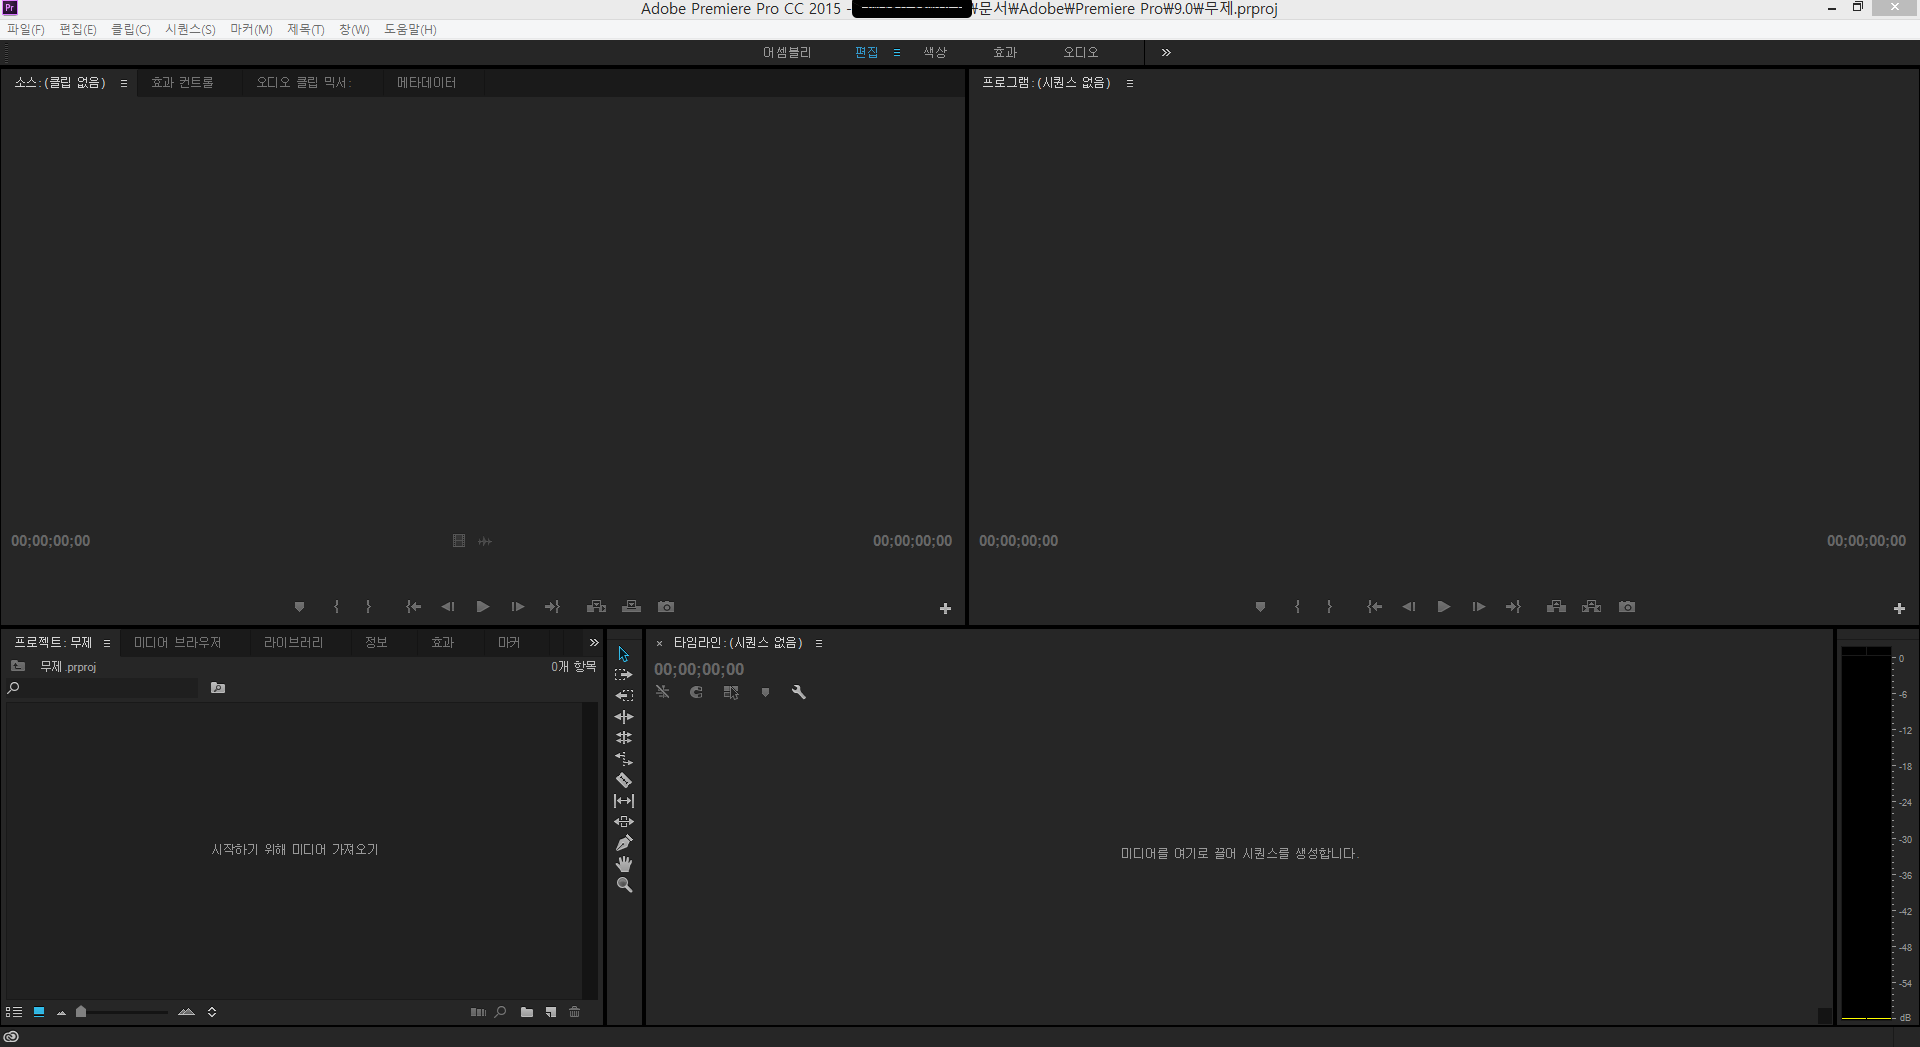Select the Ripple Edit tool
Screen dimensions: 1920x1047
pyautogui.click(x=623, y=717)
